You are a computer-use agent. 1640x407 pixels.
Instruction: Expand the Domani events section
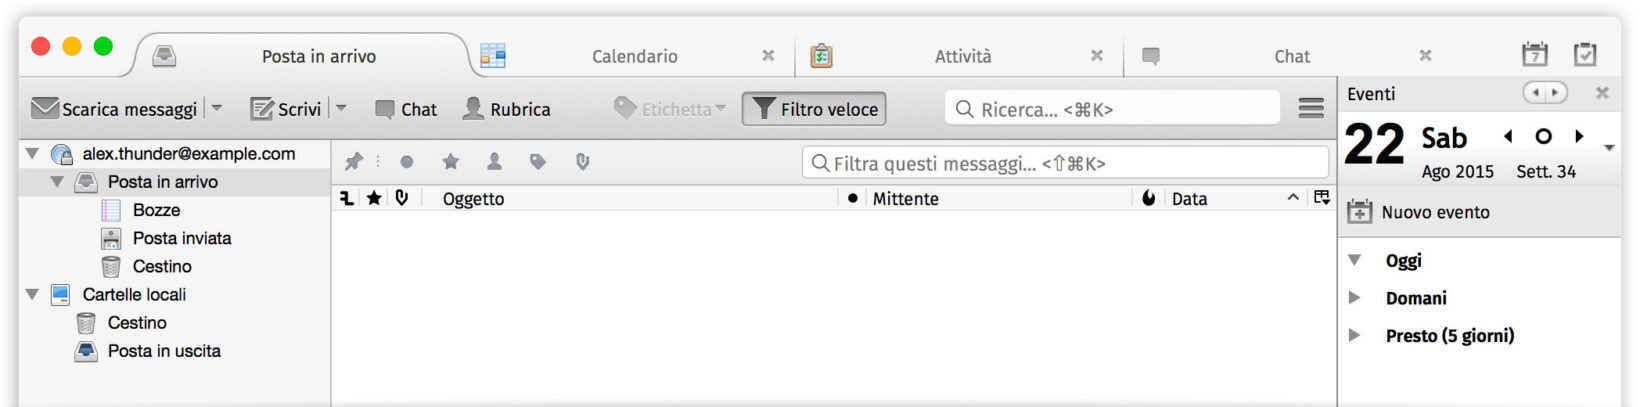pyautogui.click(x=1355, y=298)
